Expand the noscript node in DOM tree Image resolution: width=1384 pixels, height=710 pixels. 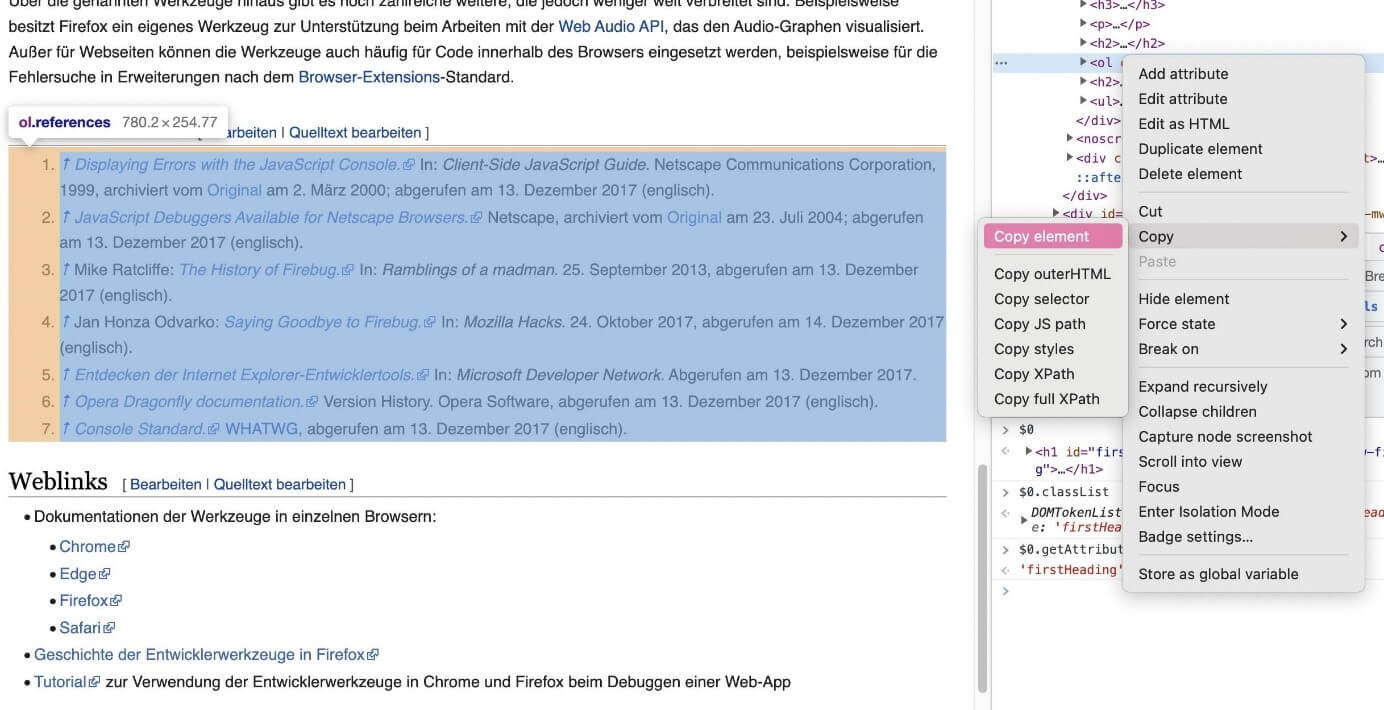[x=1071, y=139]
